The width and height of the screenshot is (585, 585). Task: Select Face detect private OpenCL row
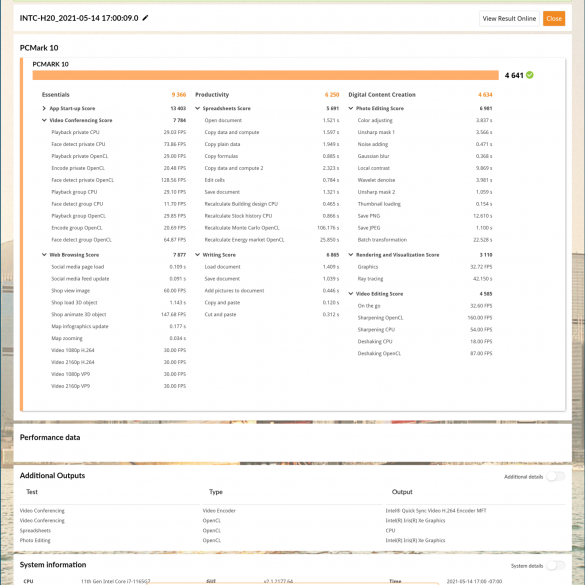(118, 180)
